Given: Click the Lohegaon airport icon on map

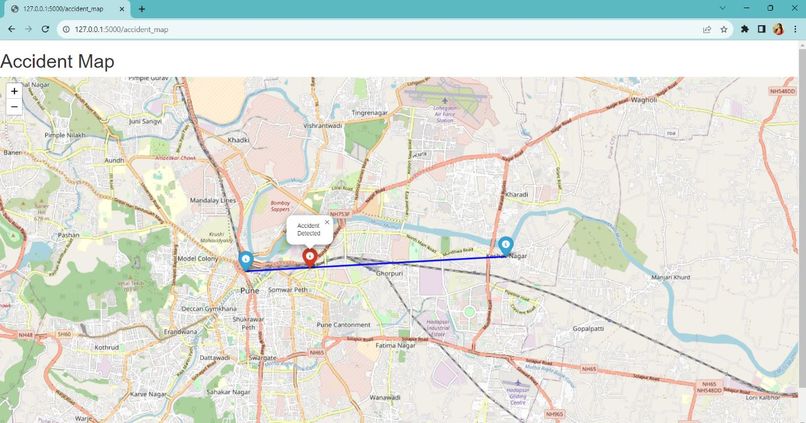Looking at the screenshot, I should 445,100.
